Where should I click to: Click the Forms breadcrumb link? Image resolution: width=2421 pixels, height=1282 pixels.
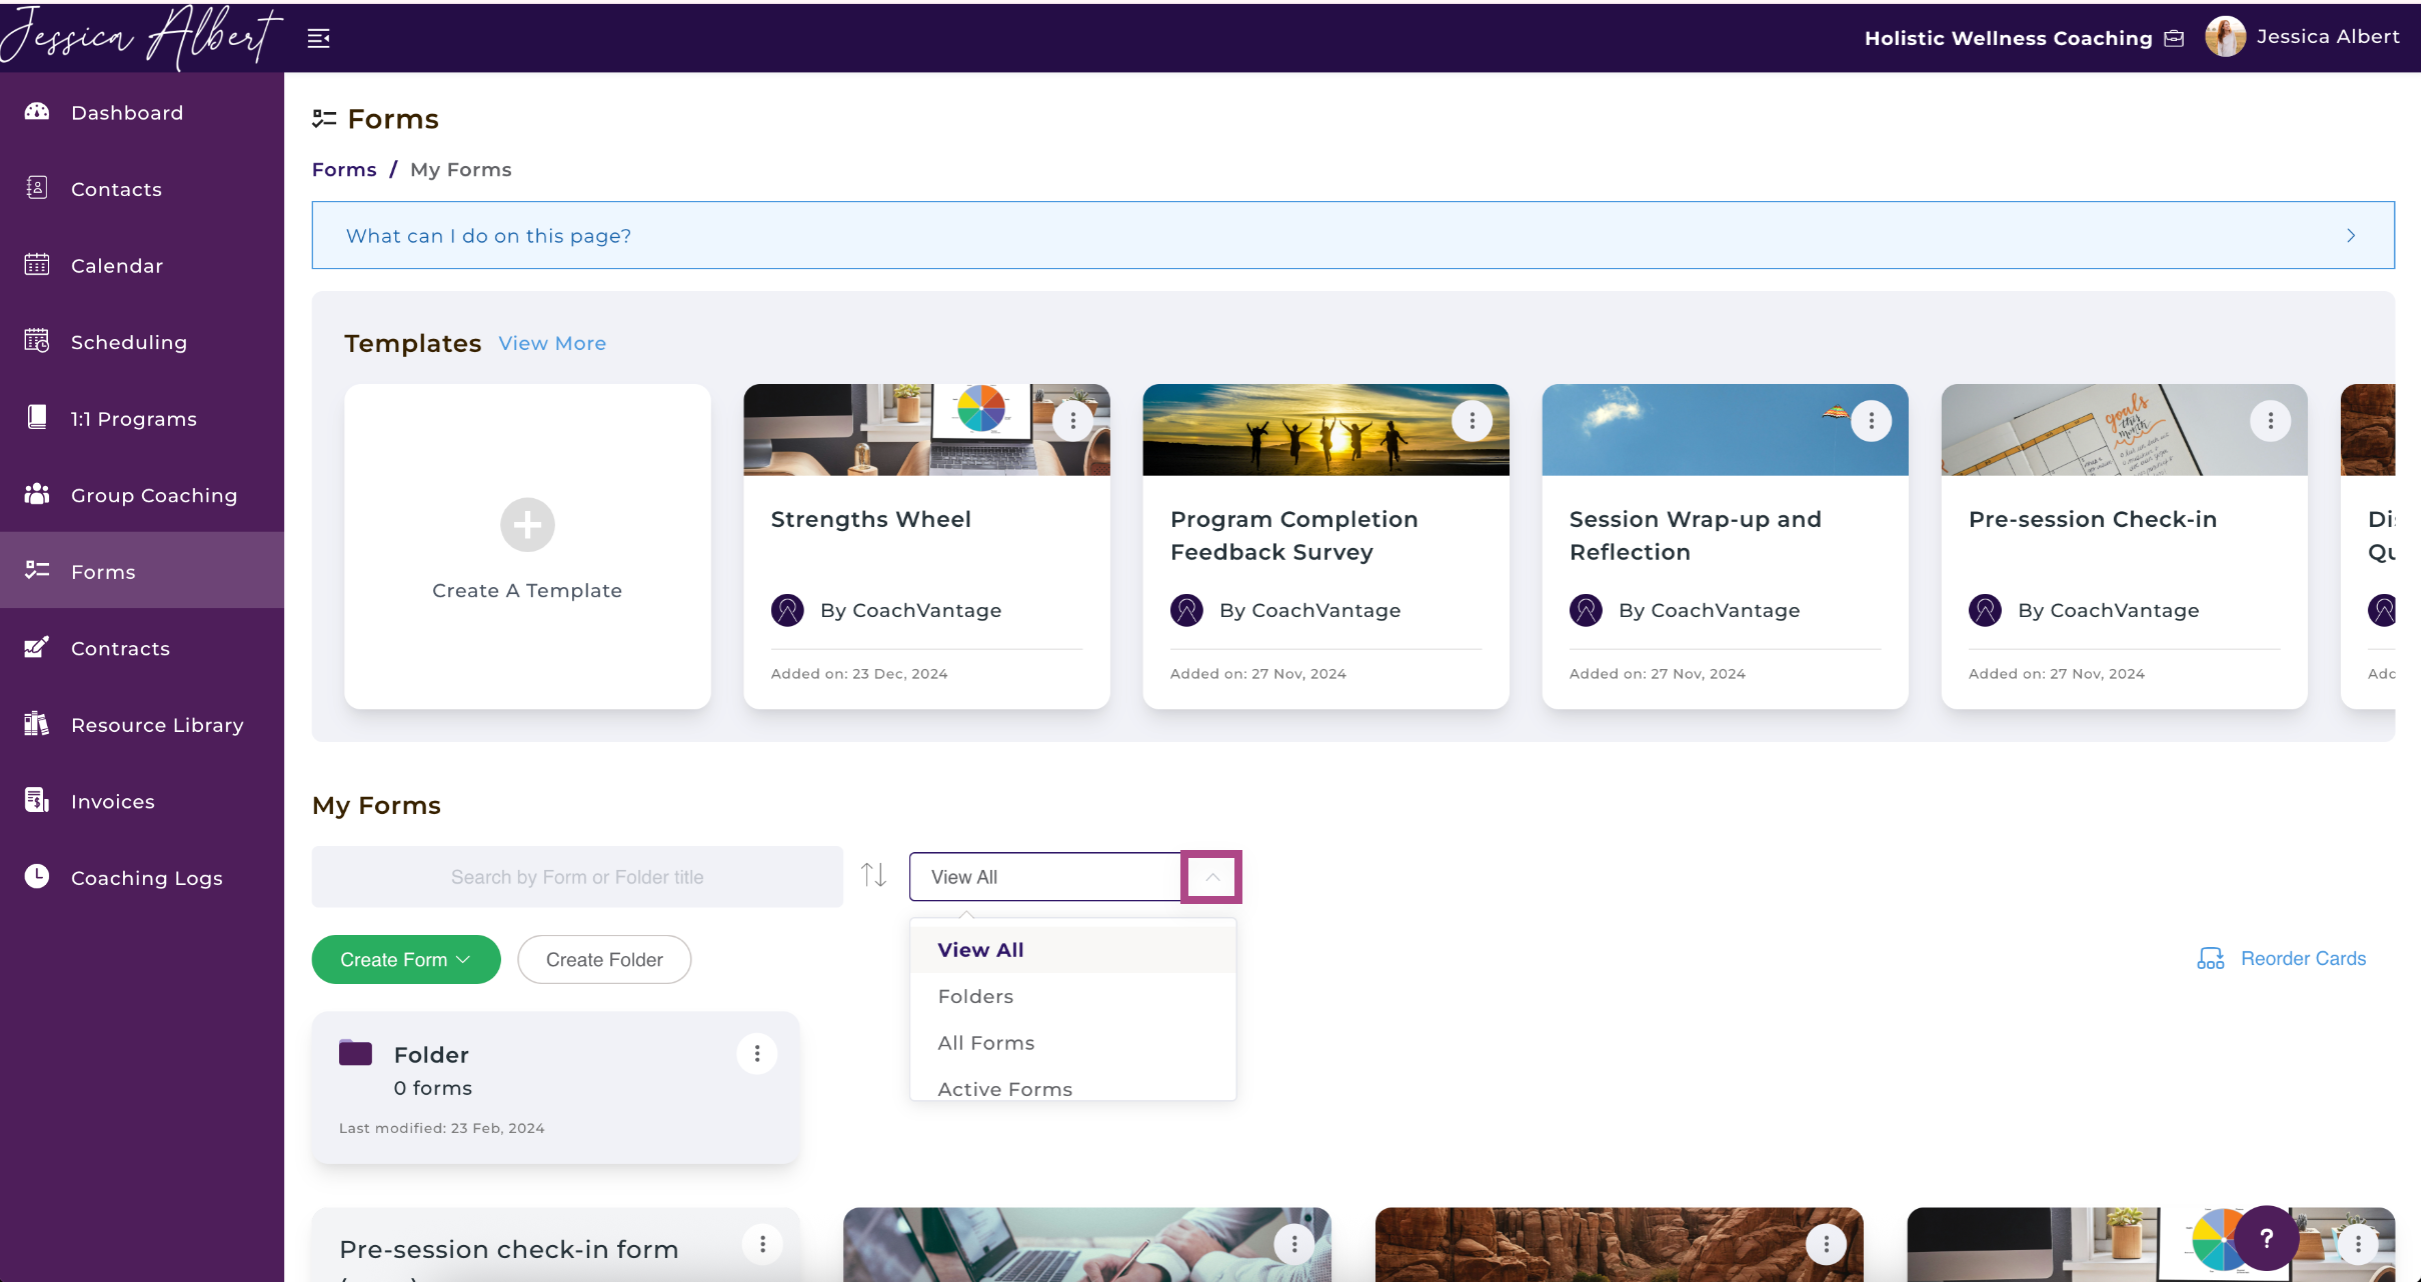[x=344, y=170]
